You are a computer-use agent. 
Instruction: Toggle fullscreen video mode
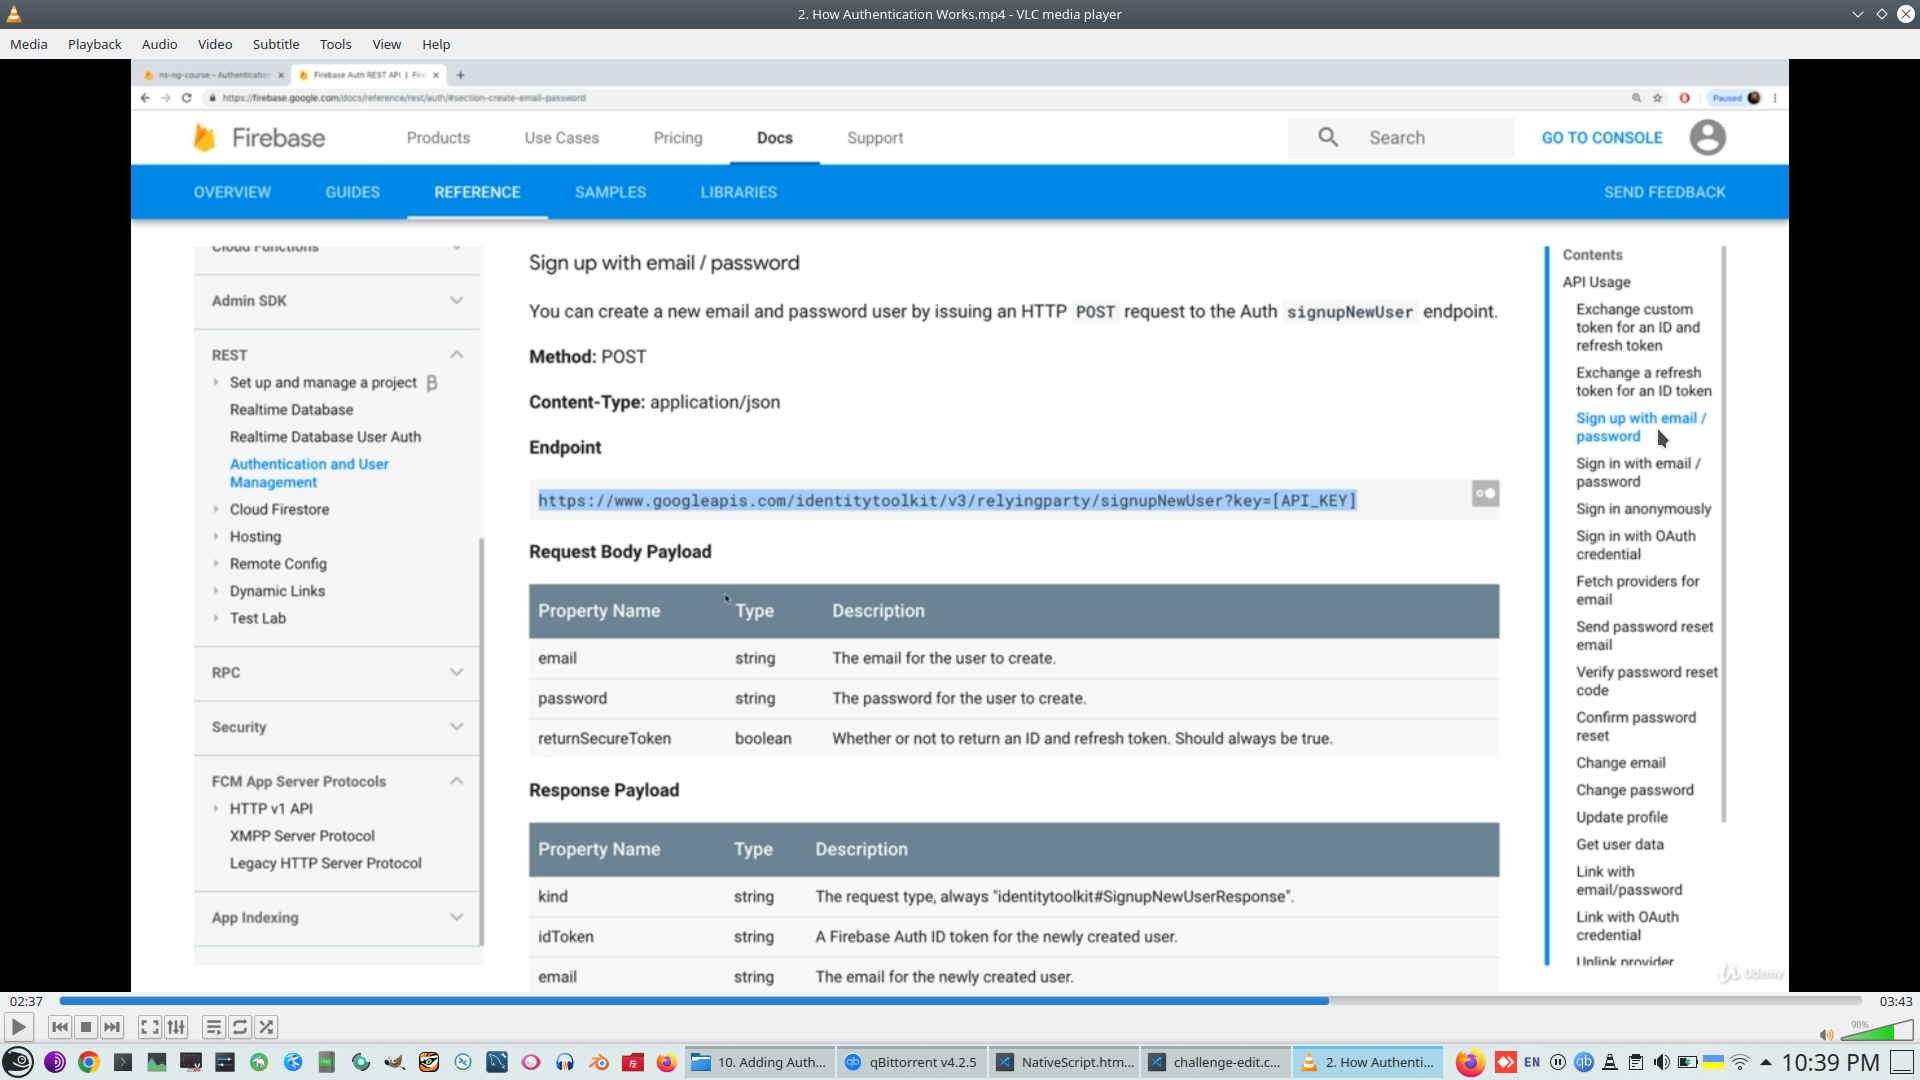(150, 1027)
